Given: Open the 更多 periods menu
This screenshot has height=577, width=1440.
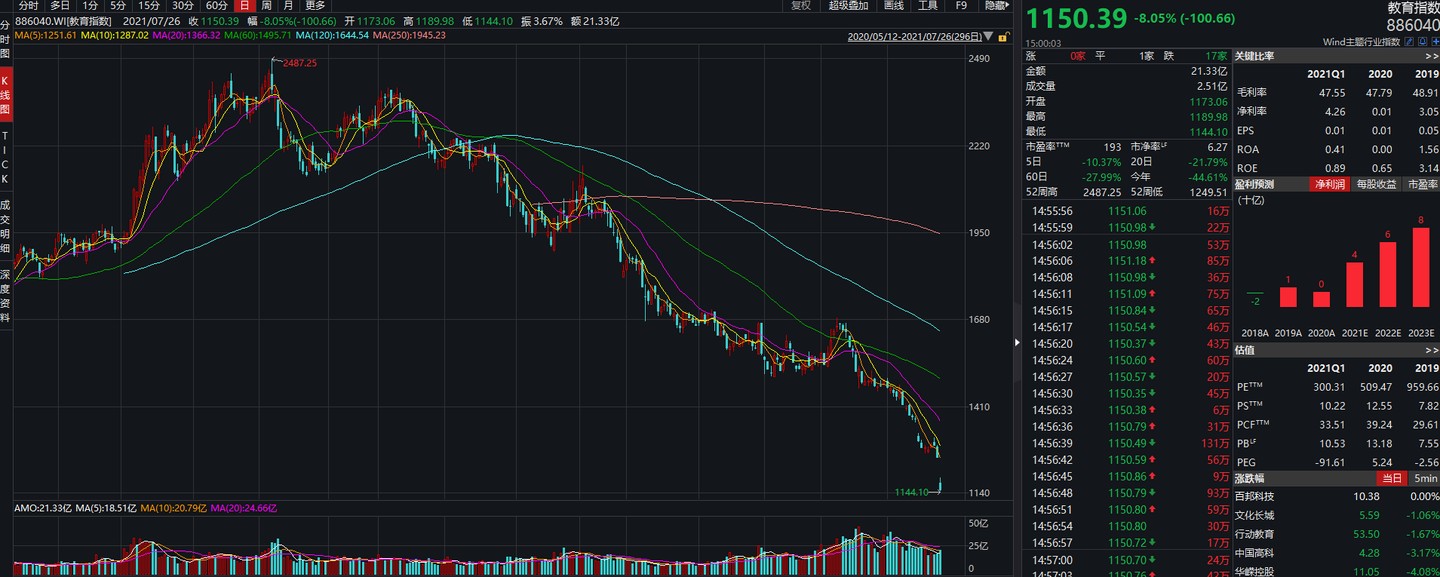Looking at the screenshot, I should (314, 6).
